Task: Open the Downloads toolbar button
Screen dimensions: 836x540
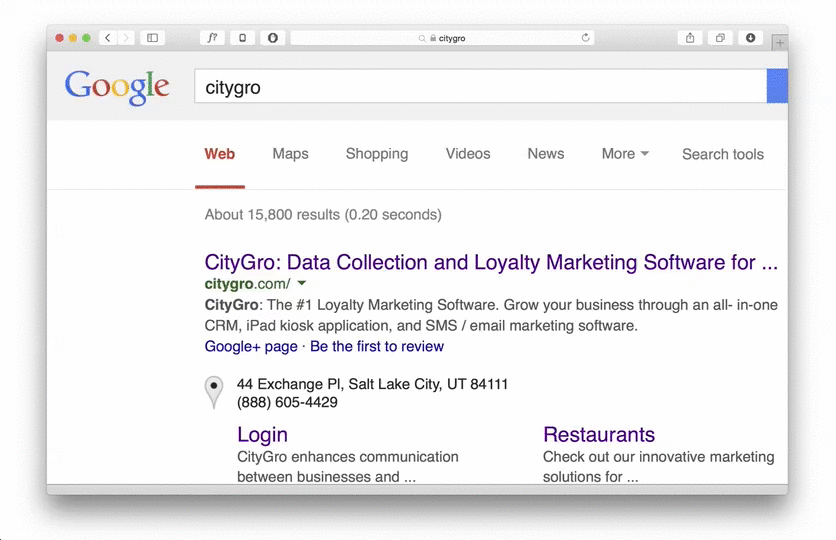Action: pos(751,38)
